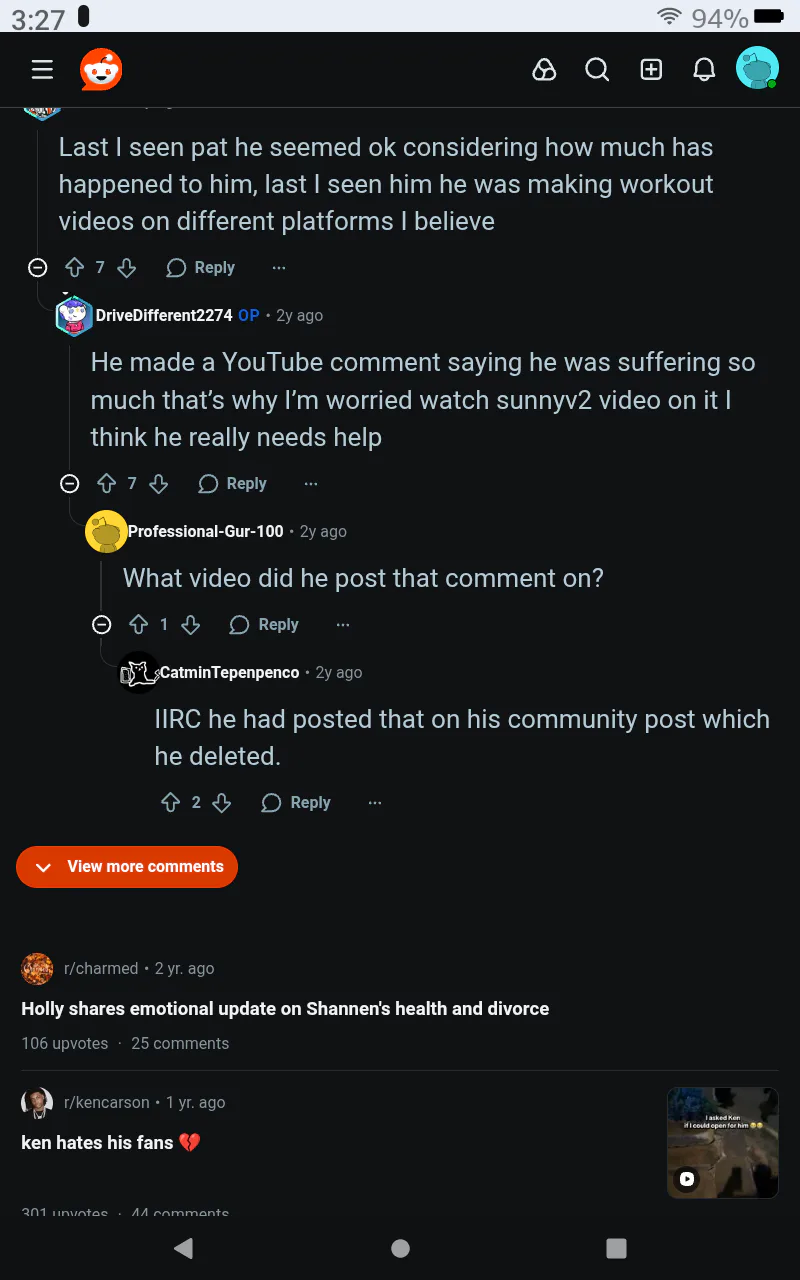The width and height of the screenshot is (800, 1280).
Task: Open the Reddit Answers icon in header
Action: (544, 69)
